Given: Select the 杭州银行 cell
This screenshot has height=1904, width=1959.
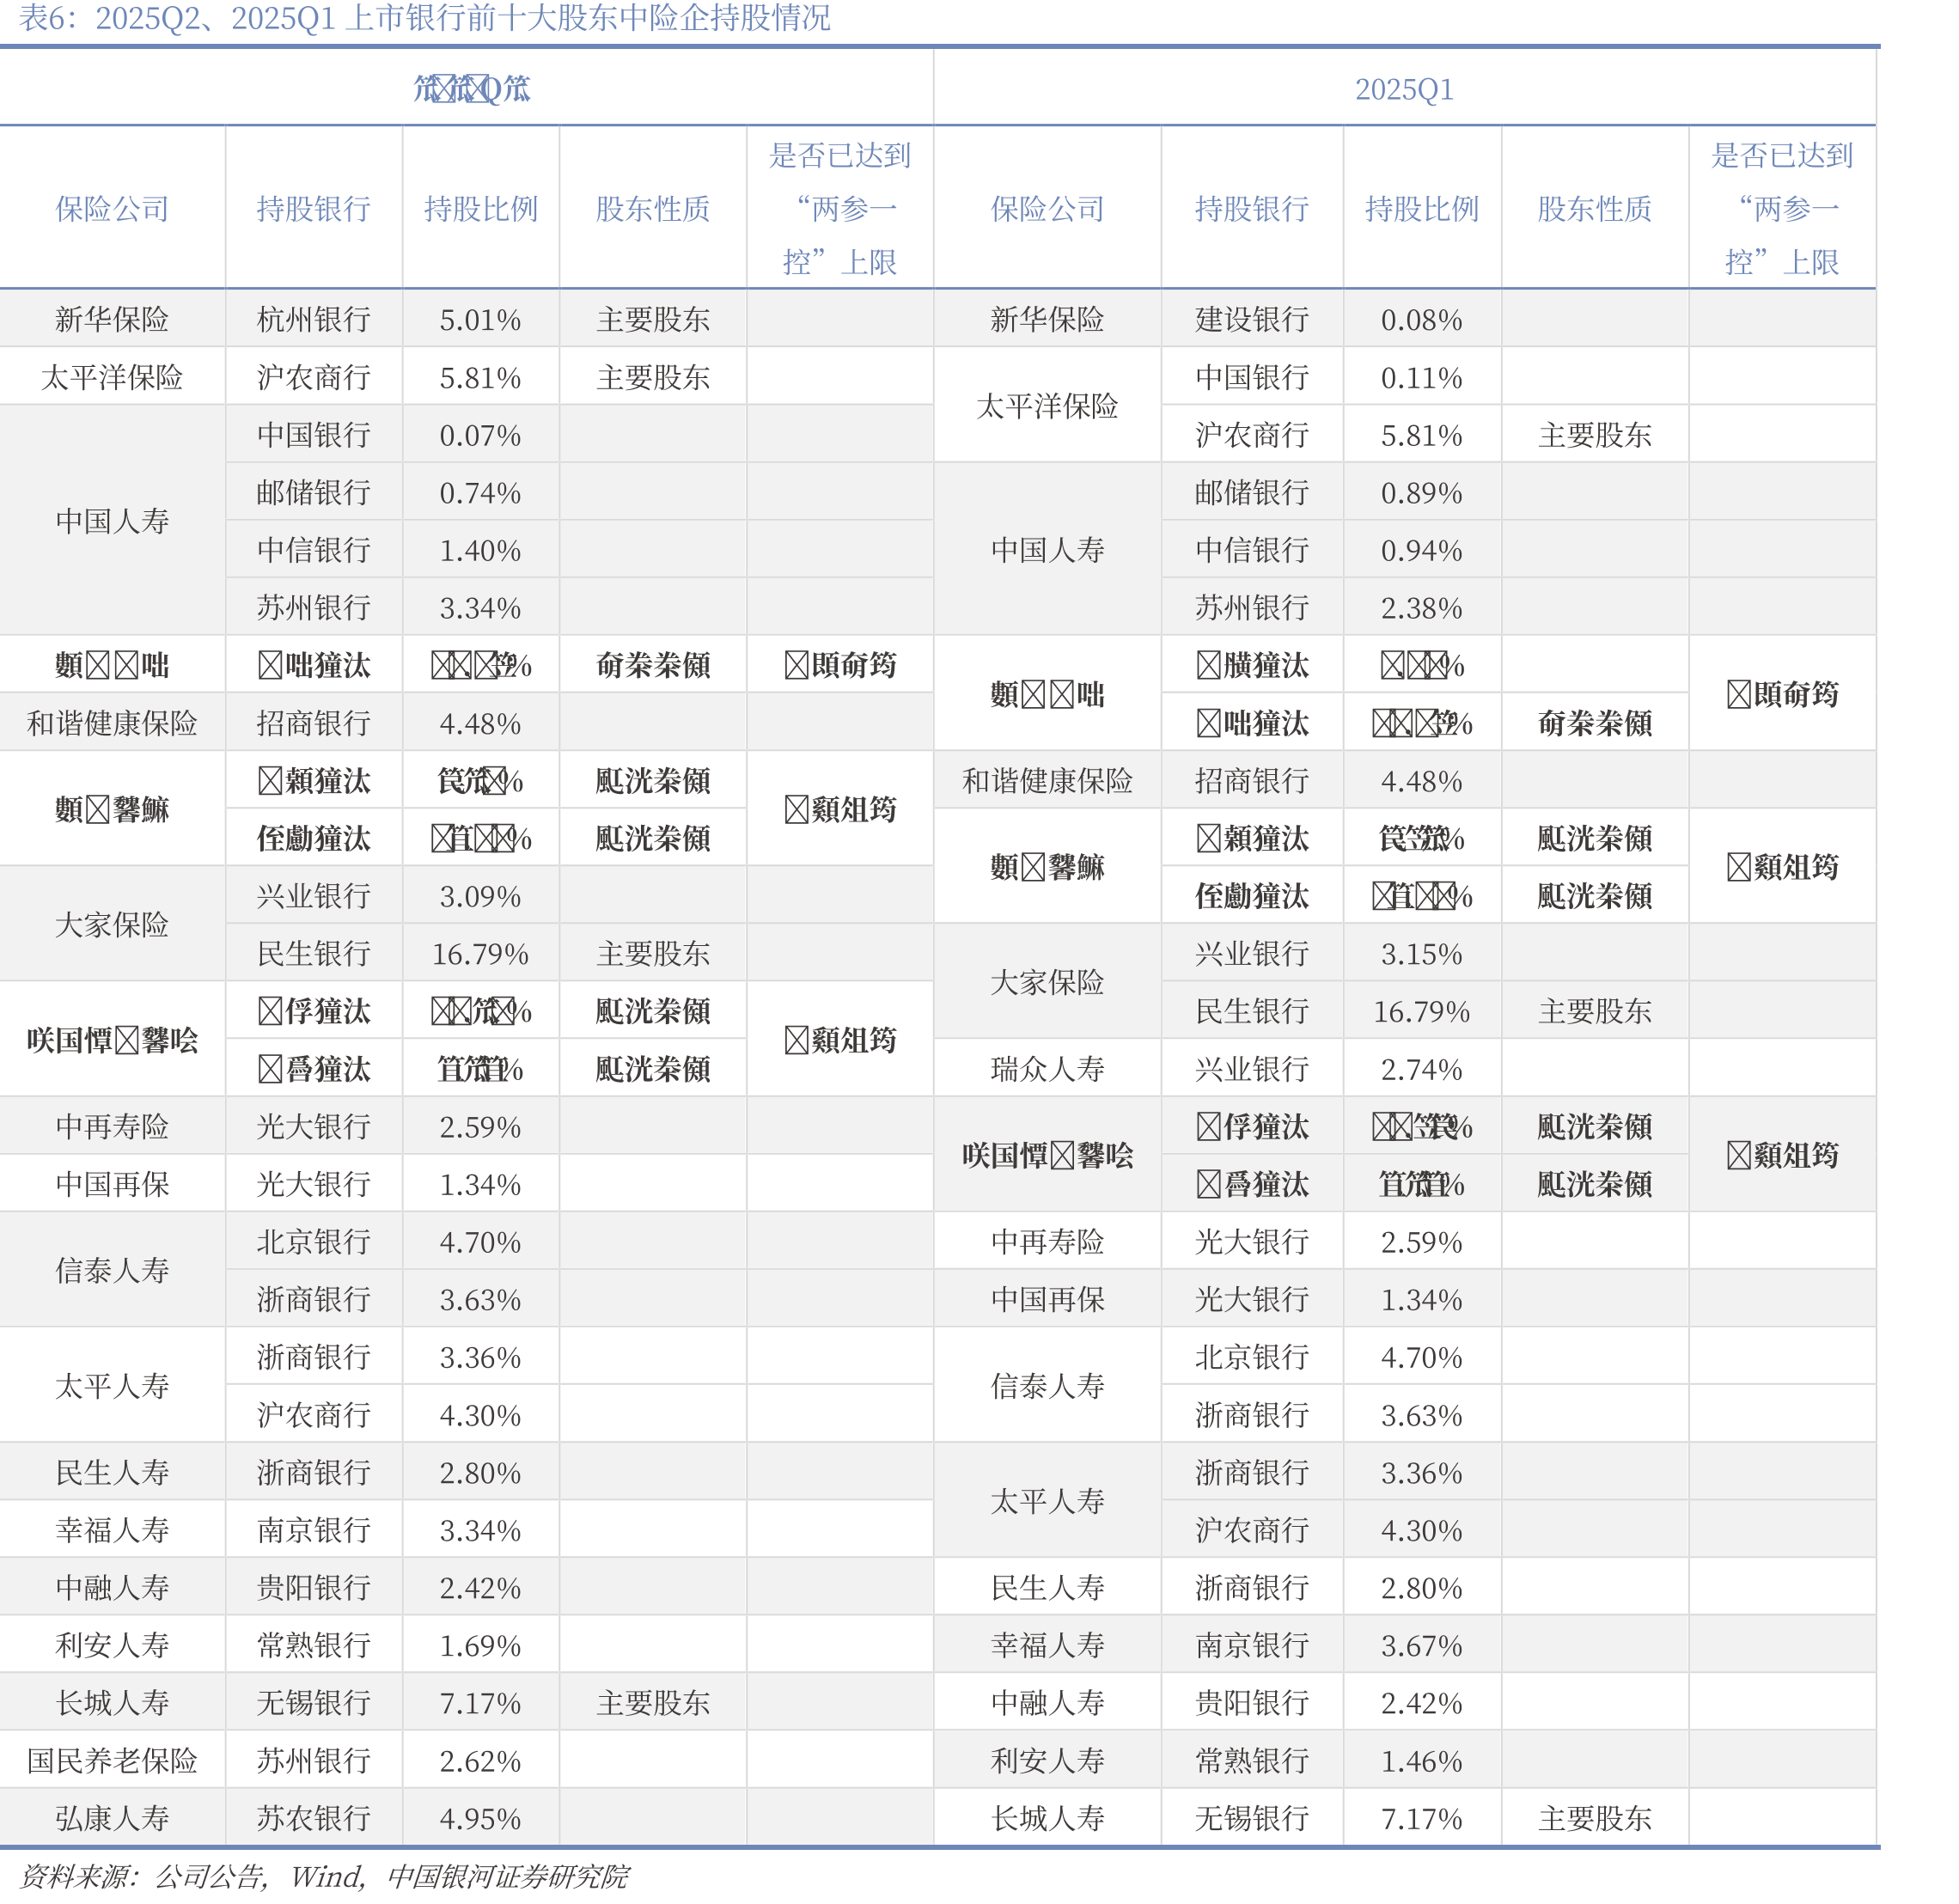Looking at the screenshot, I should [x=314, y=320].
